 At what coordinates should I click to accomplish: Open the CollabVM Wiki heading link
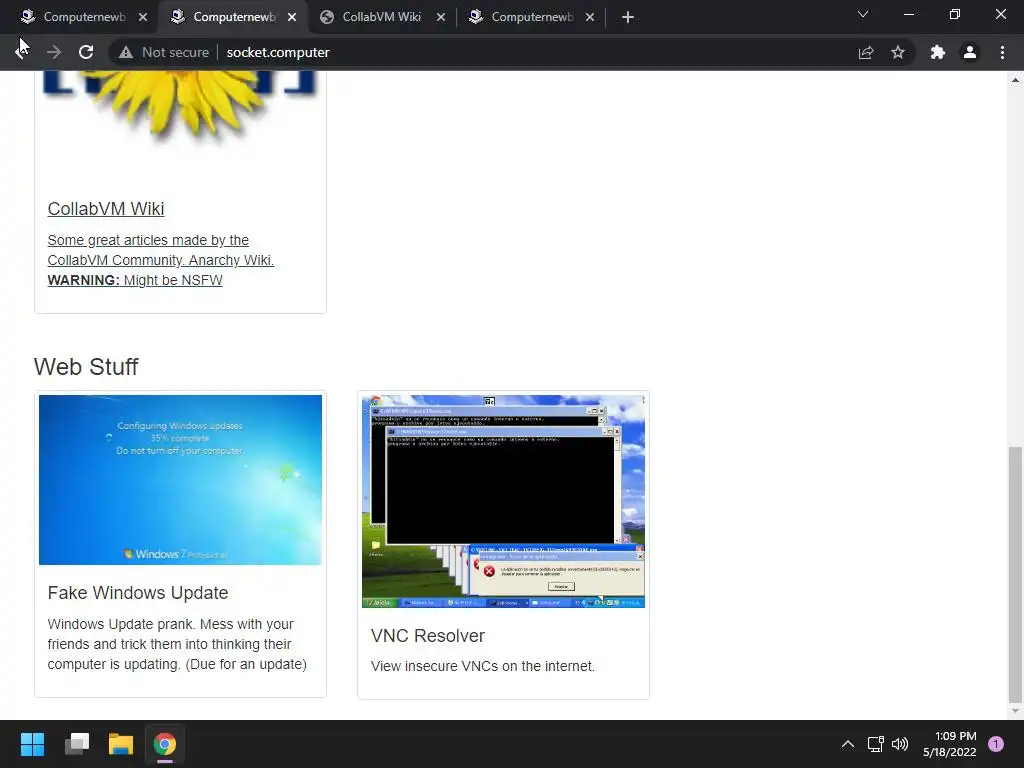(106, 209)
